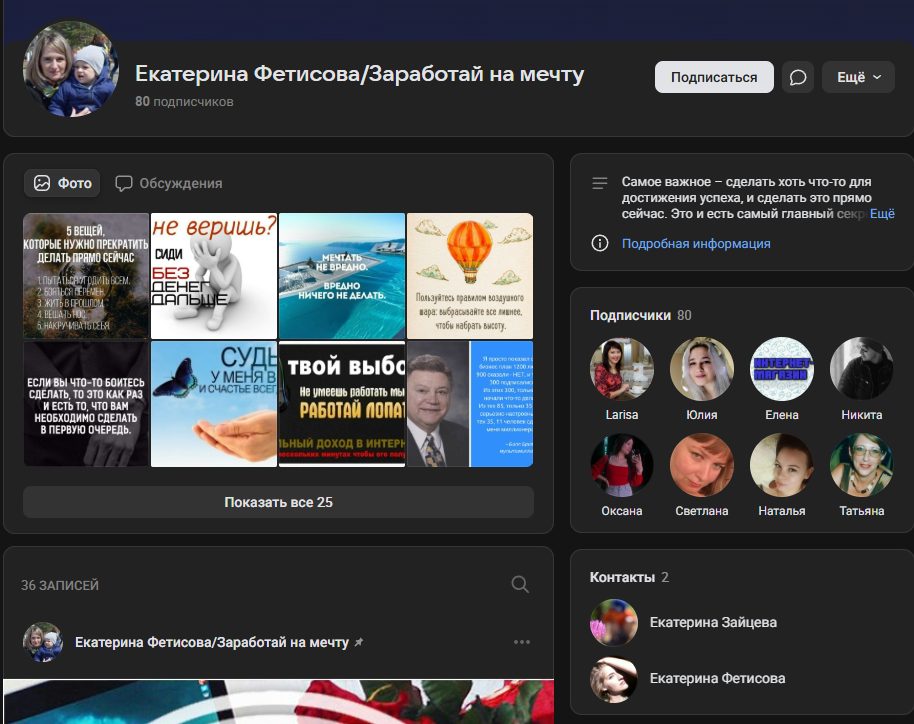Image resolution: width=914 pixels, height=724 pixels.
Task: Open subscriber Larisa's profile picture
Action: click(620, 368)
